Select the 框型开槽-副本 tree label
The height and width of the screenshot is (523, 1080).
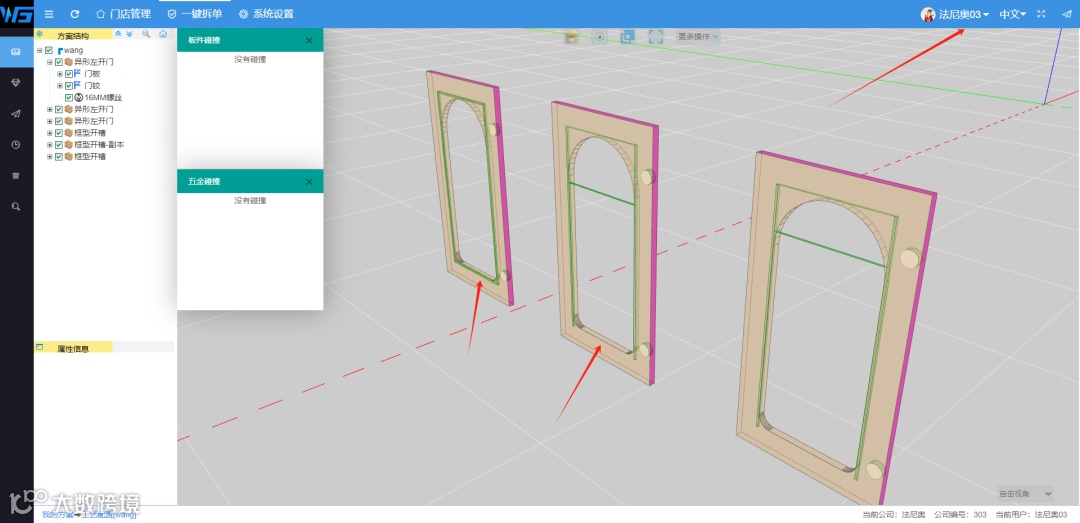99,145
